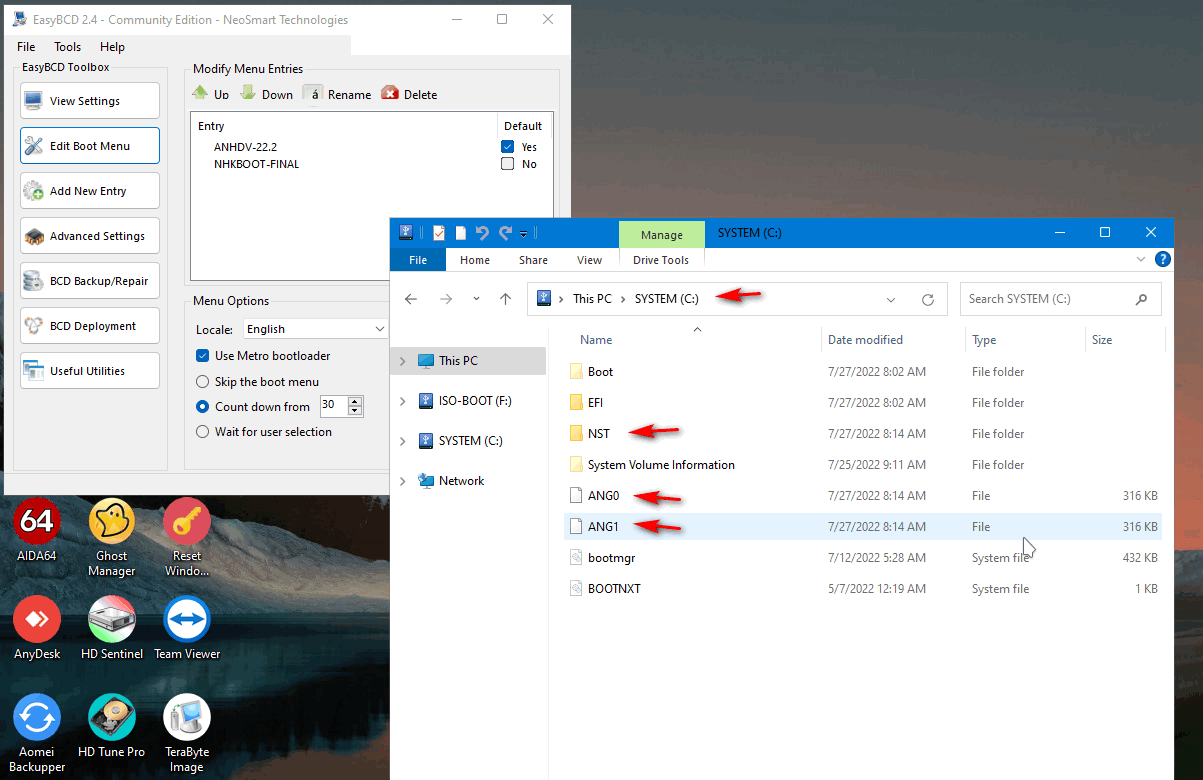Click Undo in Explorer quick access toolbar
This screenshot has width=1203, height=780.
click(483, 233)
